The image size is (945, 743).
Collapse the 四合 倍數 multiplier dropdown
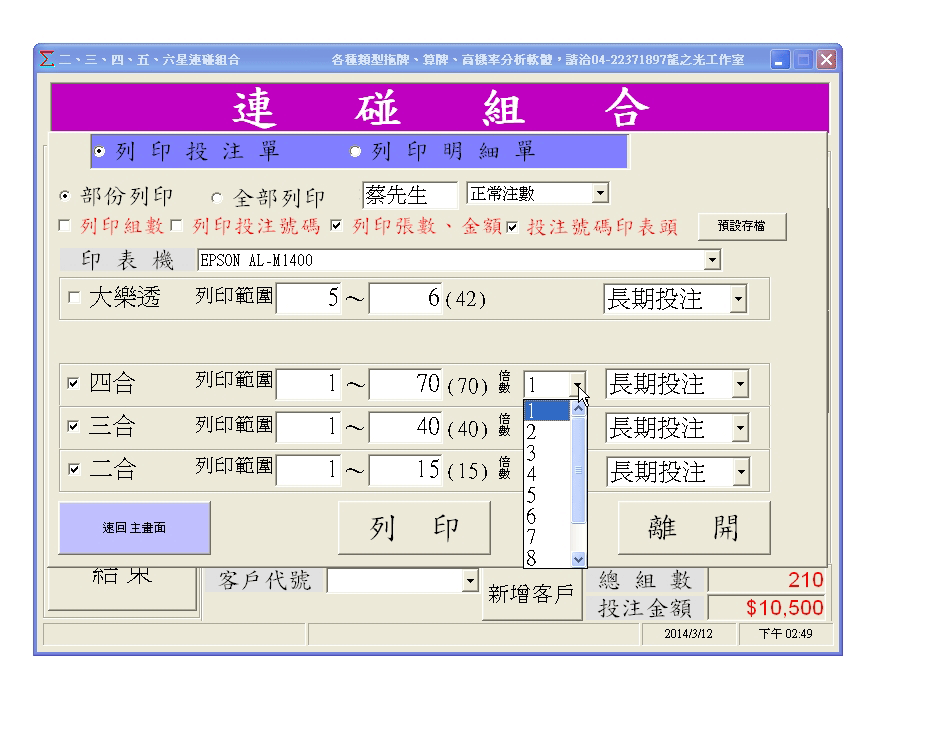tap(577, 384)
